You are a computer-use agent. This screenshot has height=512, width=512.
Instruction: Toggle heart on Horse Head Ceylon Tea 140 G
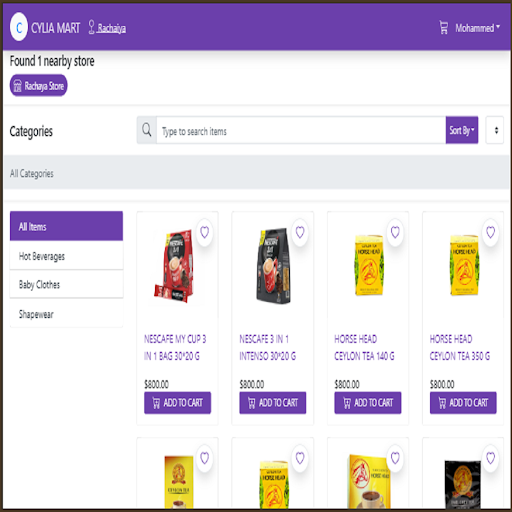tap(395, 232)
